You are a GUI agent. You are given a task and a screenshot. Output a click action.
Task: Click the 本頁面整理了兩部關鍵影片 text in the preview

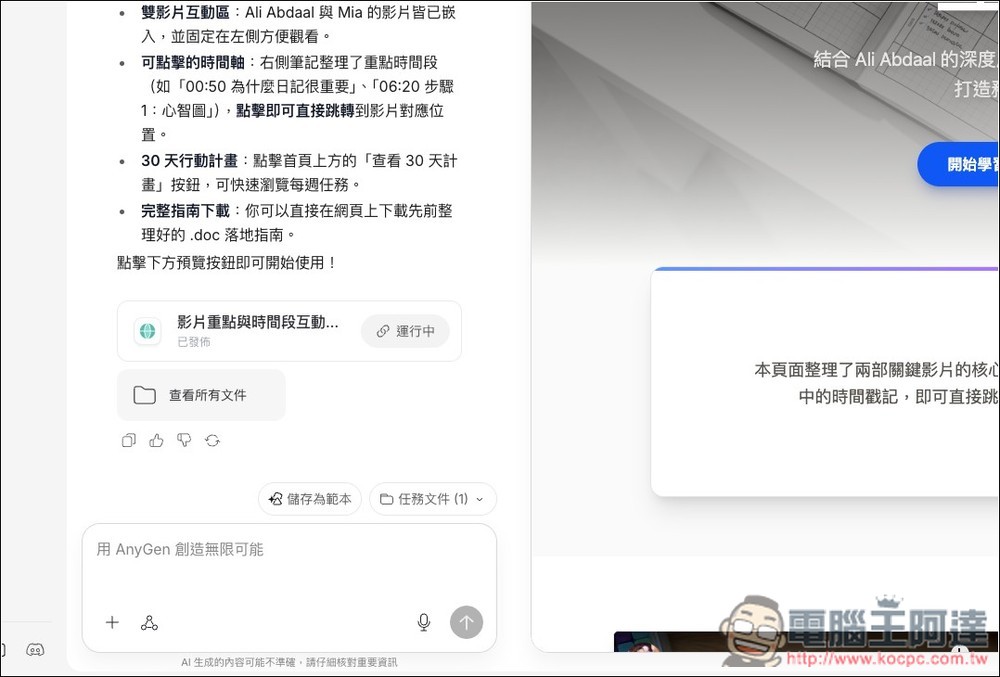[x=876, y=383]
